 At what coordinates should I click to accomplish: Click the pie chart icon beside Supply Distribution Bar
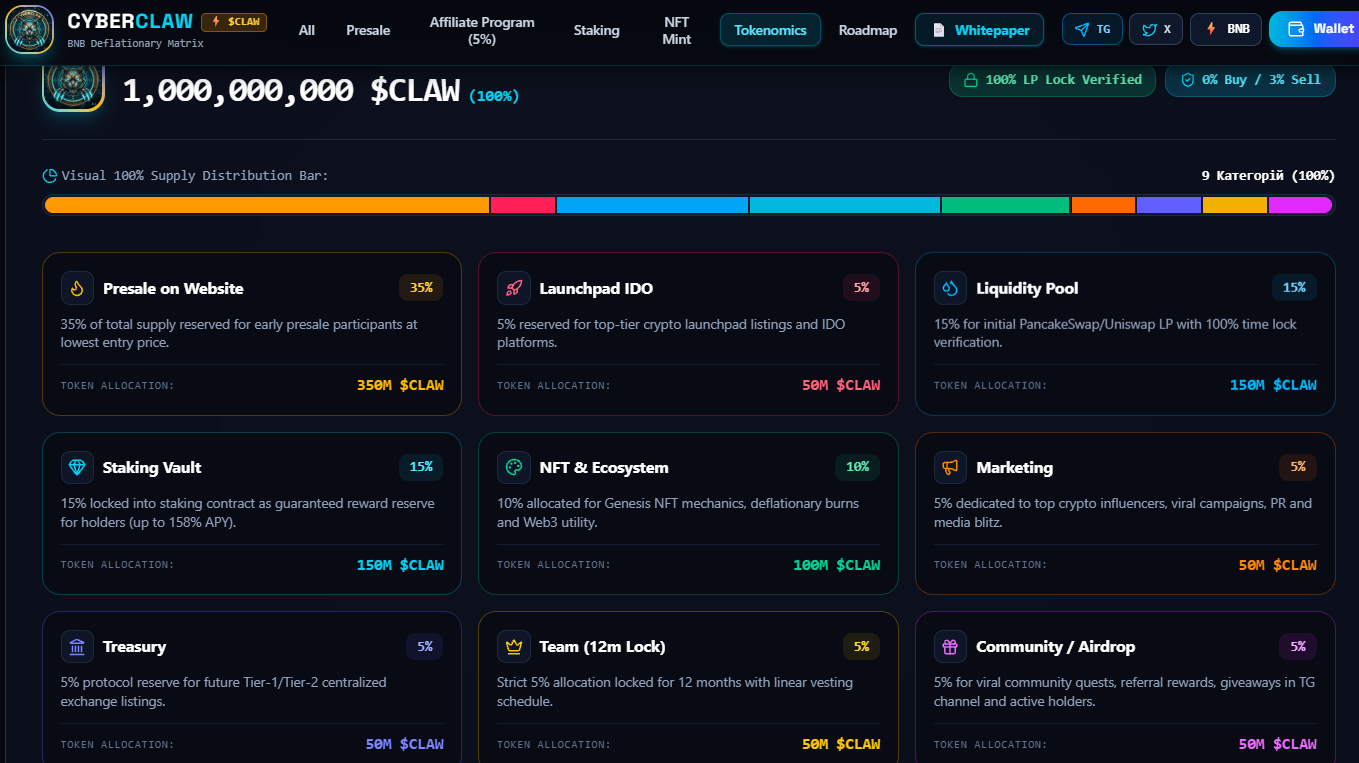pos(50,176)
